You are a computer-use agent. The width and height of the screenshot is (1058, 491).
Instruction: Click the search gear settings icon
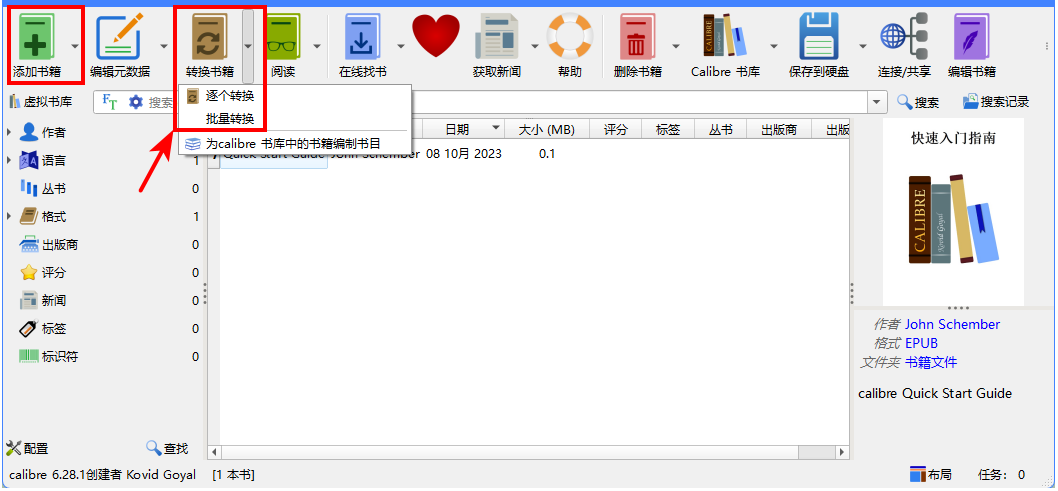[136, 102]
